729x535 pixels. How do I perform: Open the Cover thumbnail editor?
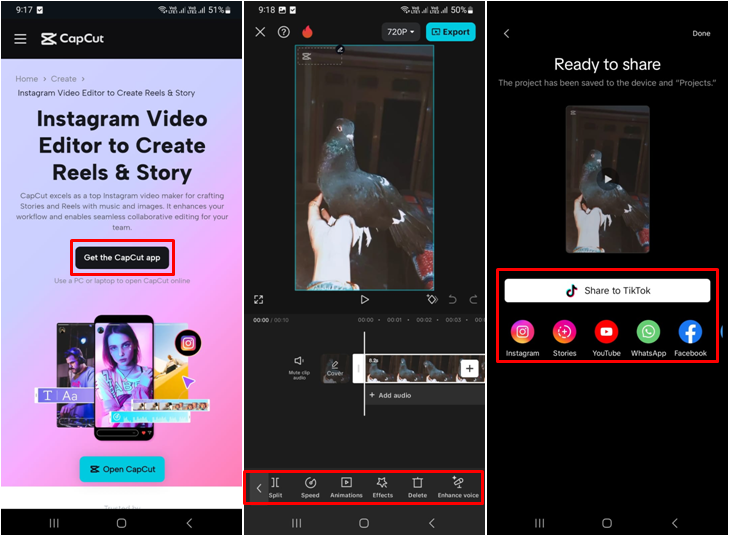click(x=335, y=369)
